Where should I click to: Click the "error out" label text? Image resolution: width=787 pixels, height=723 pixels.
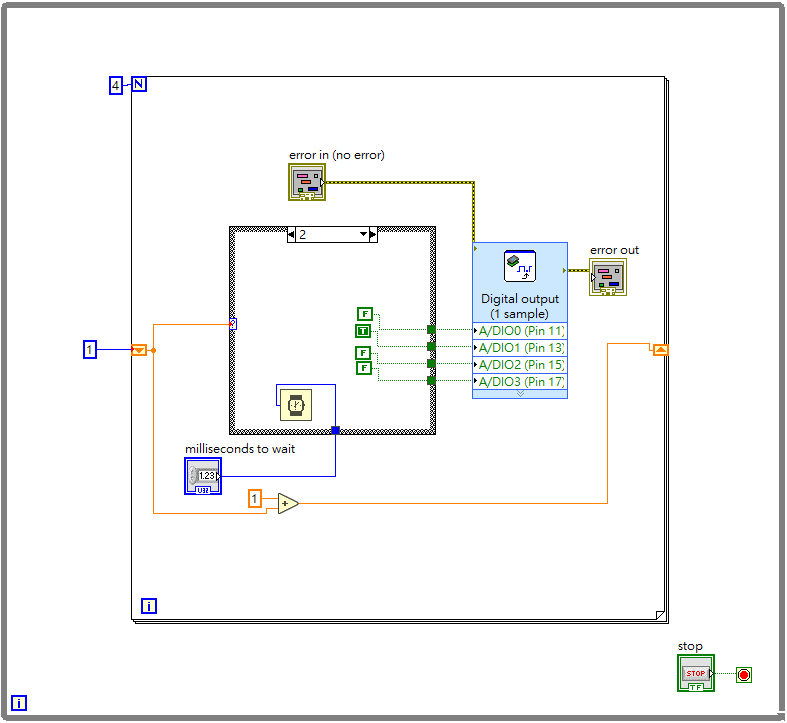click(614, 250)
